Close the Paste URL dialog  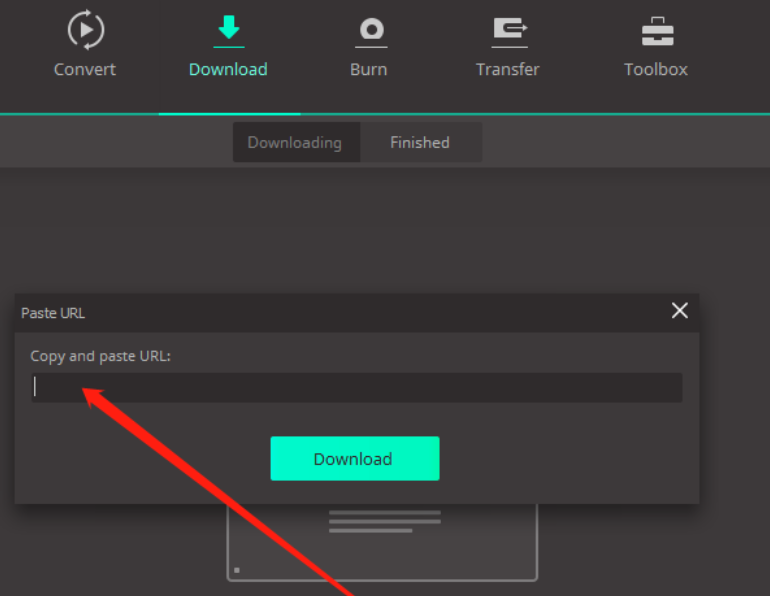pos(680,311)
